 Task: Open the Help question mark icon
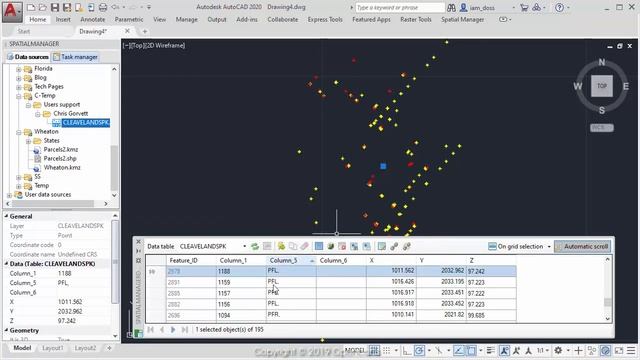tap(560, 8)
